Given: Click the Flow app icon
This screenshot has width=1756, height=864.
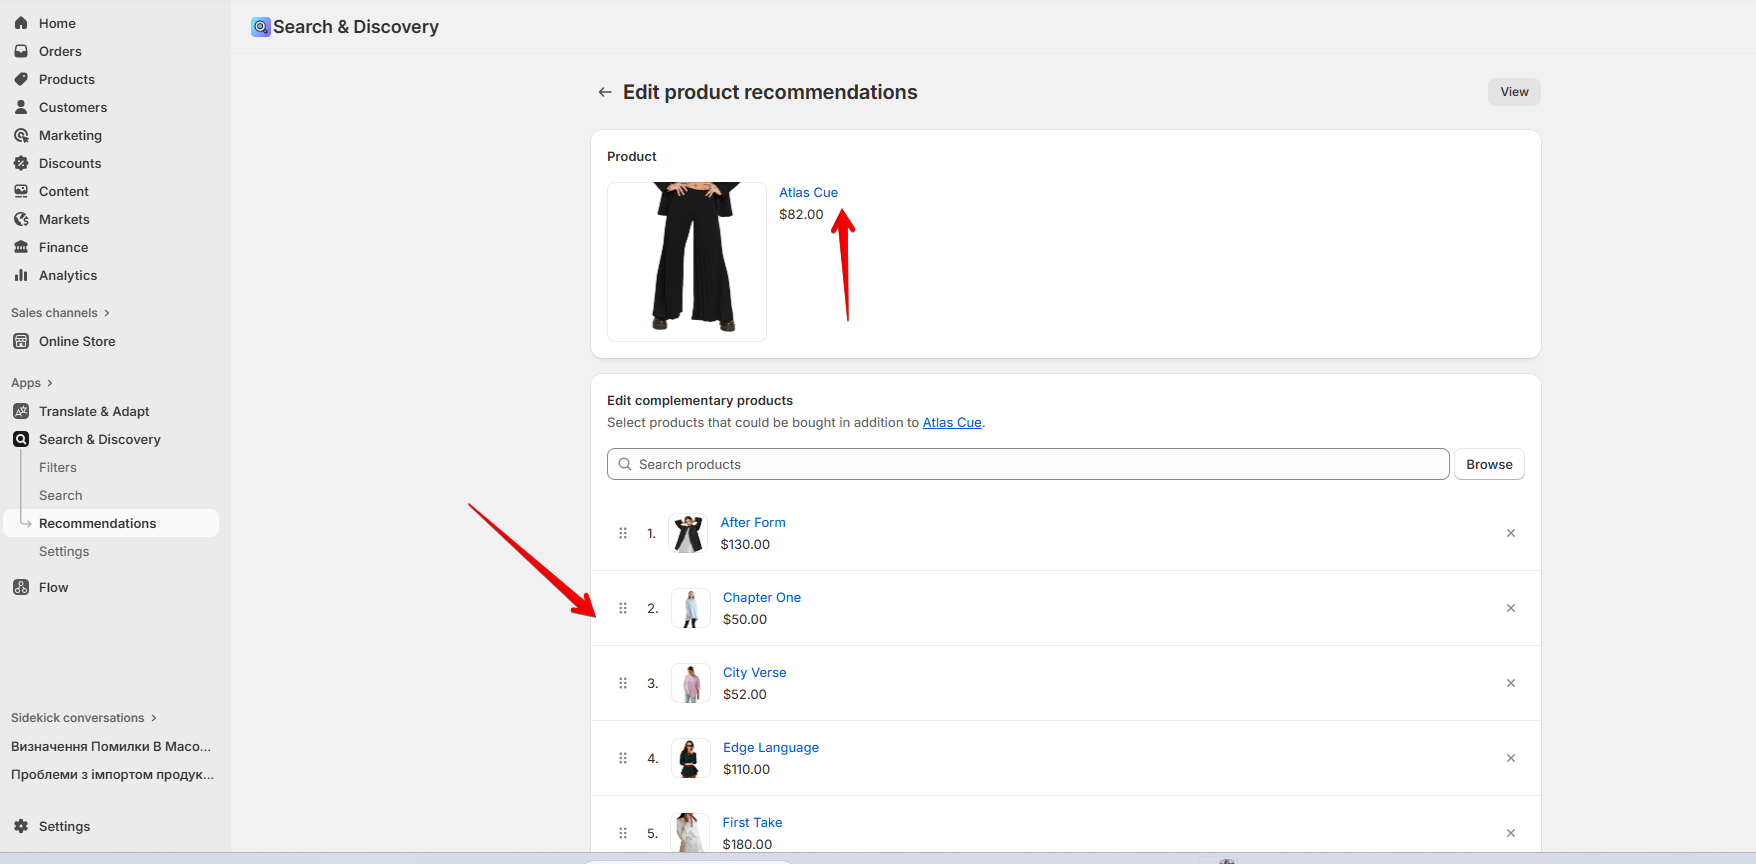Looking at the screenshot, I should [x=21, y=587].
